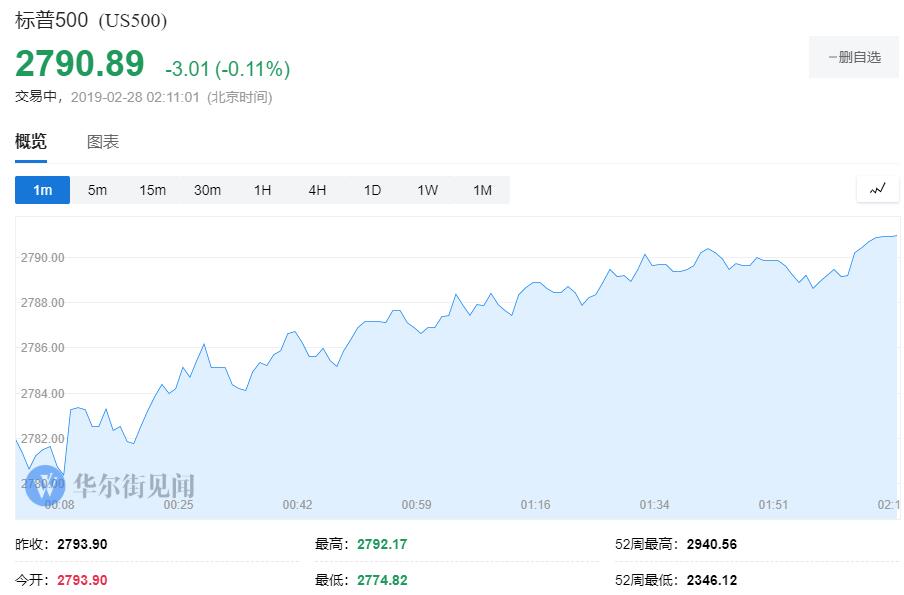
Task: Click the 华尔街见闻 watermark logo
Action: coord(110,487)
